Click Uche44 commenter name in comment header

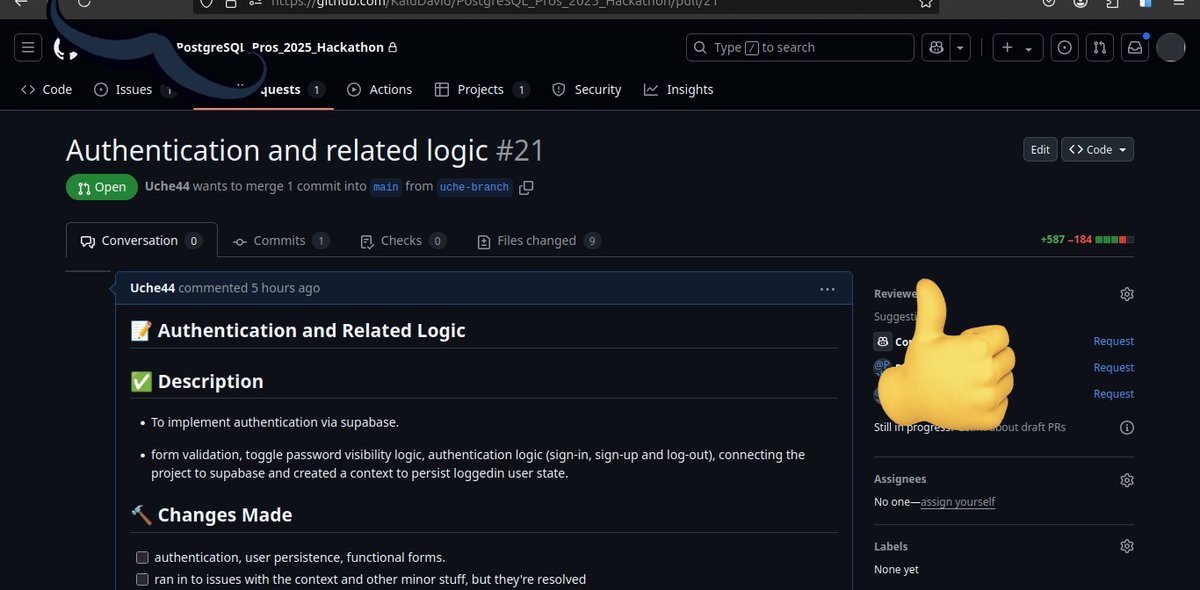(x=152, y=288)
